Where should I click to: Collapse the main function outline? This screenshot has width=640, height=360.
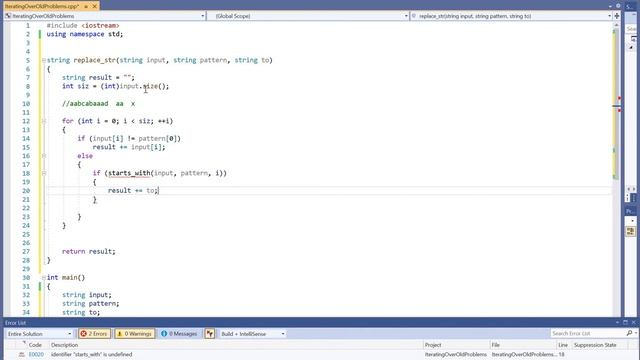44,278
